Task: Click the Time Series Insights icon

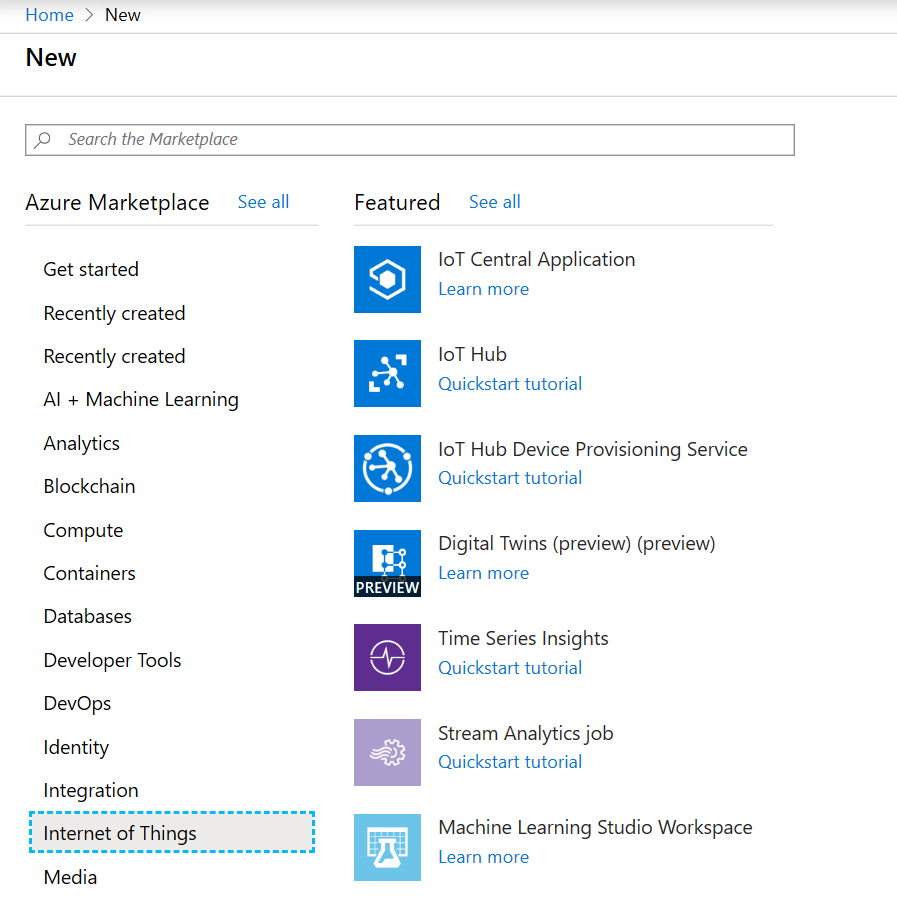Action: coord(387,657)
